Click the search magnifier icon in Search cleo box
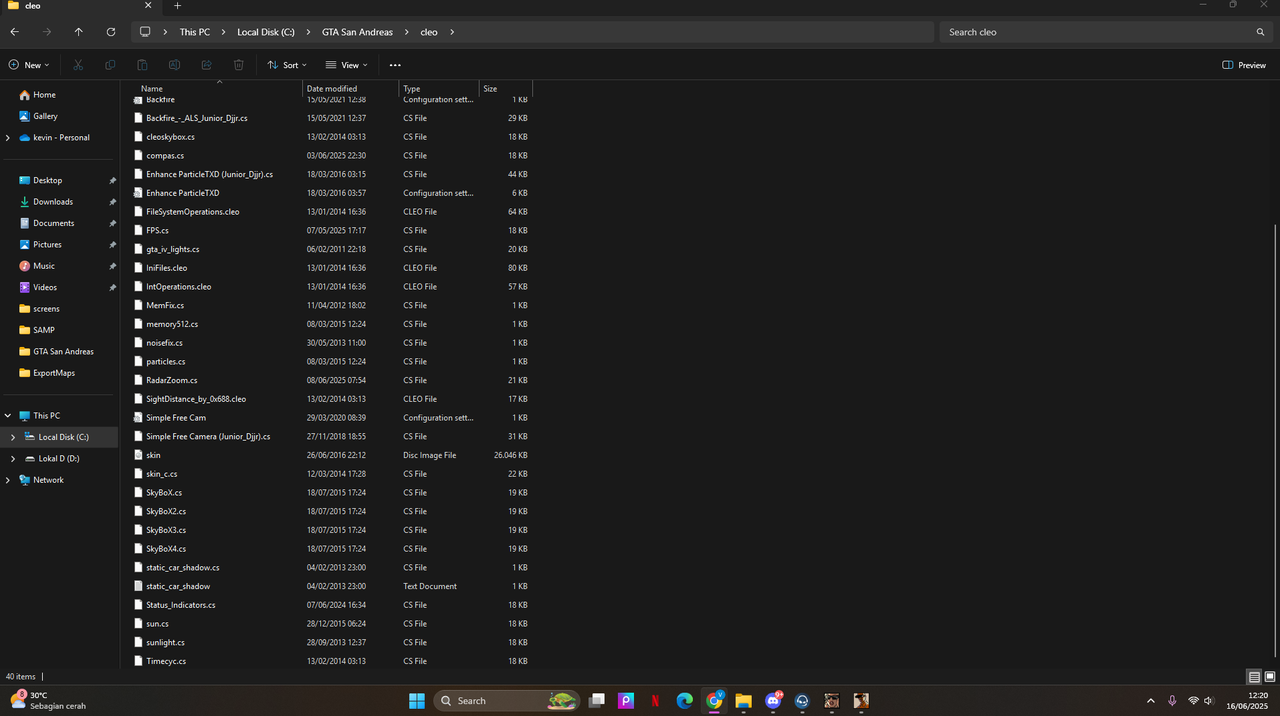1280x716 pixels. pyautogui.click(x=1260, y=32)
